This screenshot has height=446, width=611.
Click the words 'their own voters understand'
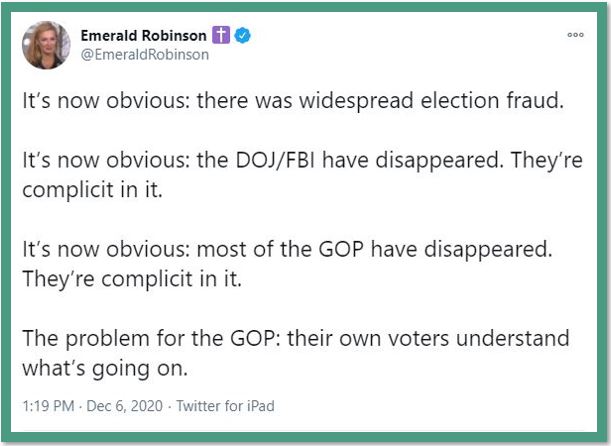point(429,338)
